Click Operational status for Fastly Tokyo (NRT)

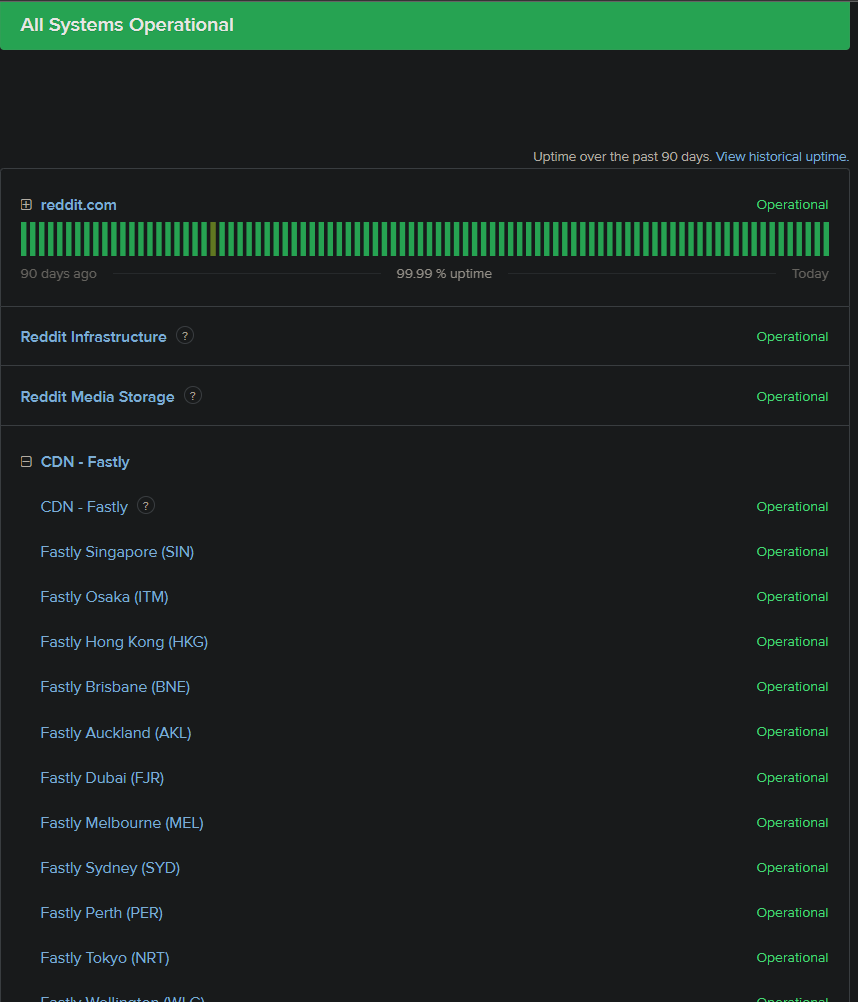tap(792, 957)
